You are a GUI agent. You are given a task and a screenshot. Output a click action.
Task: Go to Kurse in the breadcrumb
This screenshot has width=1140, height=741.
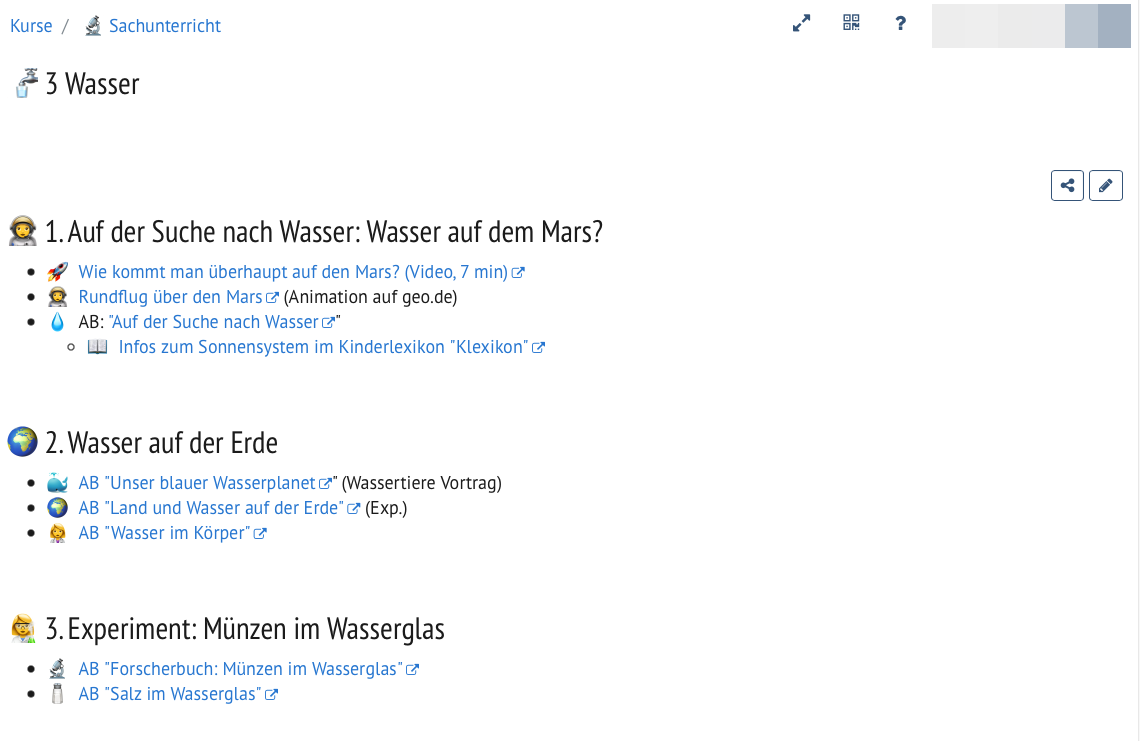click(31, 26)
